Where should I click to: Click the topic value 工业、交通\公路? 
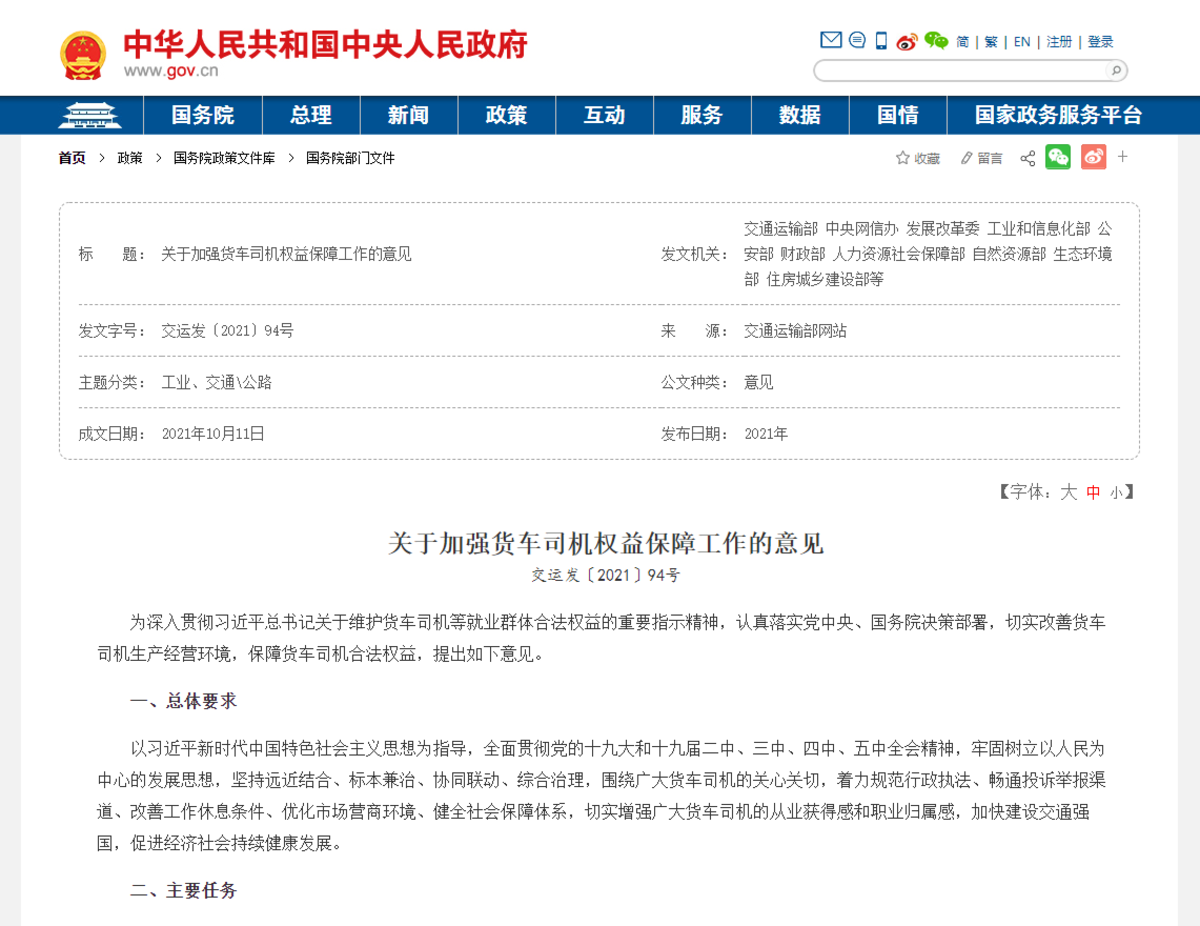pyautogui.click(x=216, y=382)
